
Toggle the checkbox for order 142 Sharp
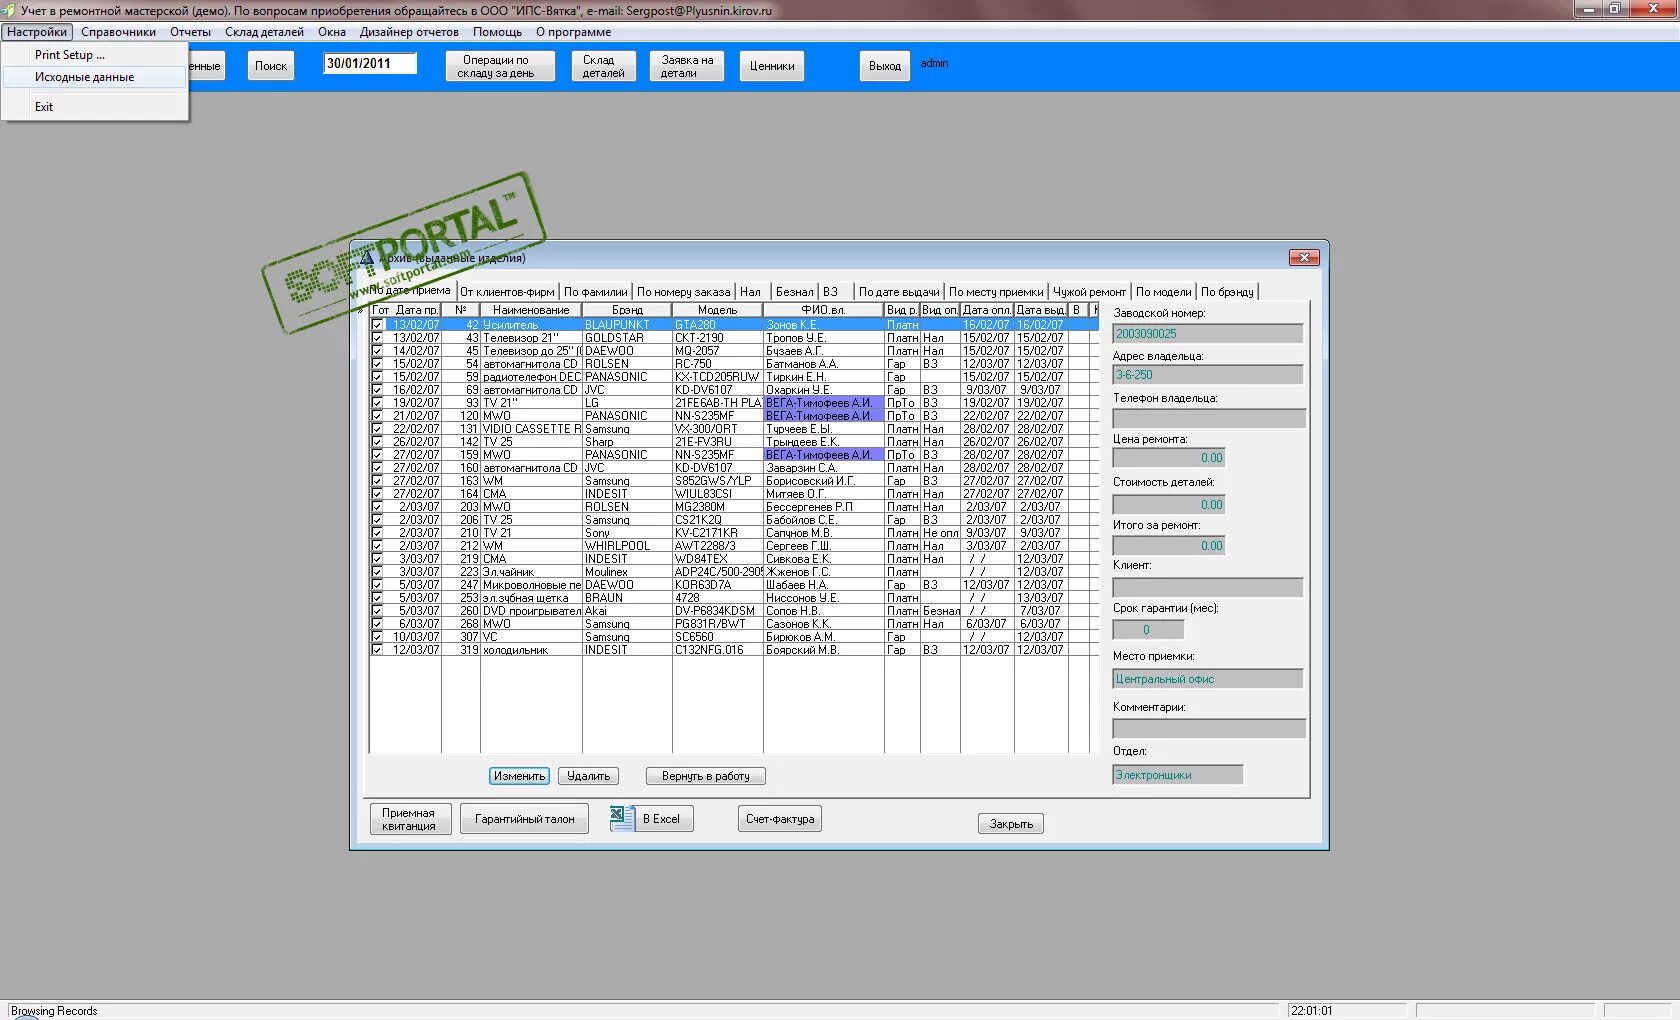coord(377,442)
